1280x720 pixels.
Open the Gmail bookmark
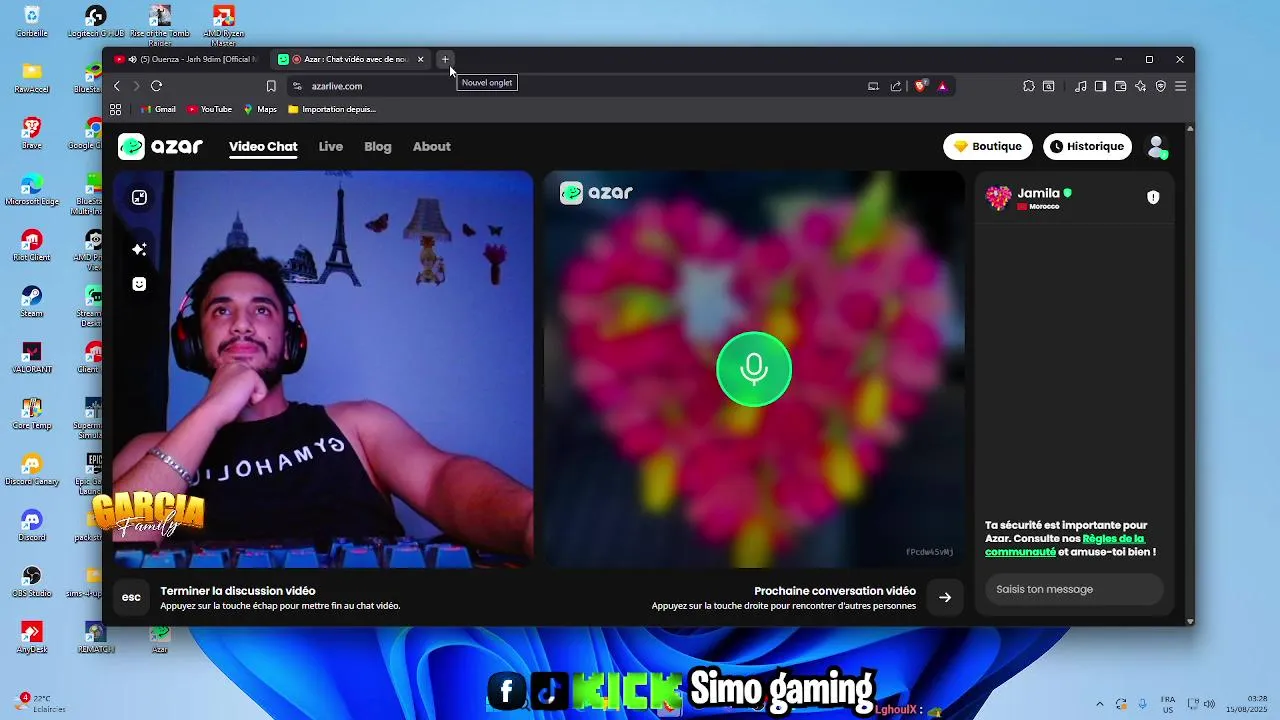click(x=158, y=109)
